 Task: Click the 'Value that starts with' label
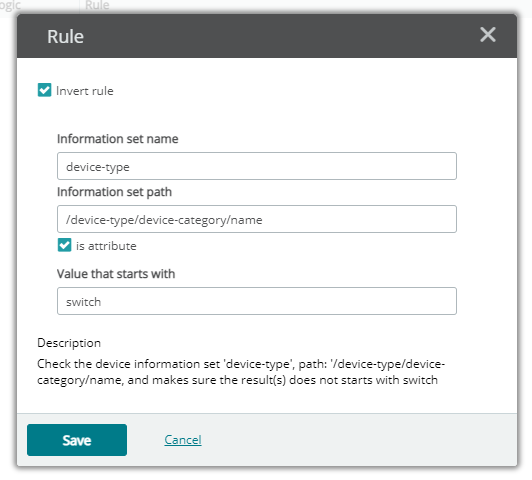coord(116,274)
